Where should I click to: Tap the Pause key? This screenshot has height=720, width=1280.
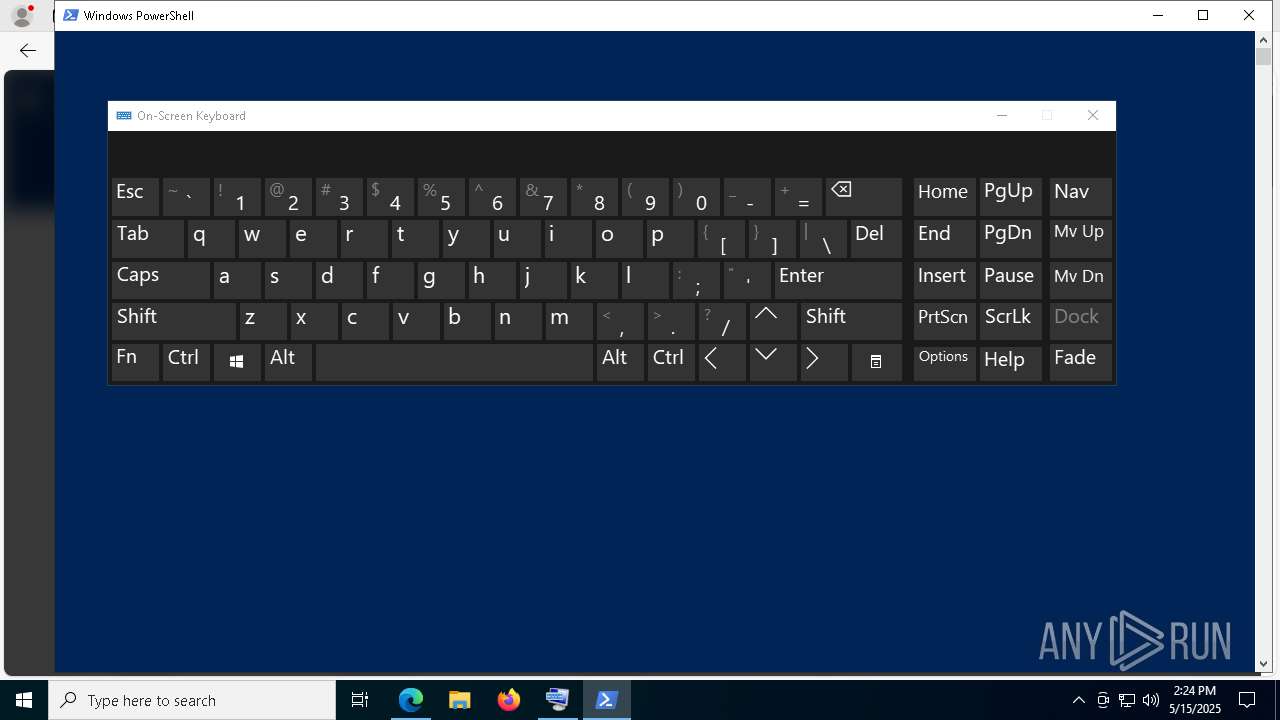pyautogui.click(x=1010, y=280)
